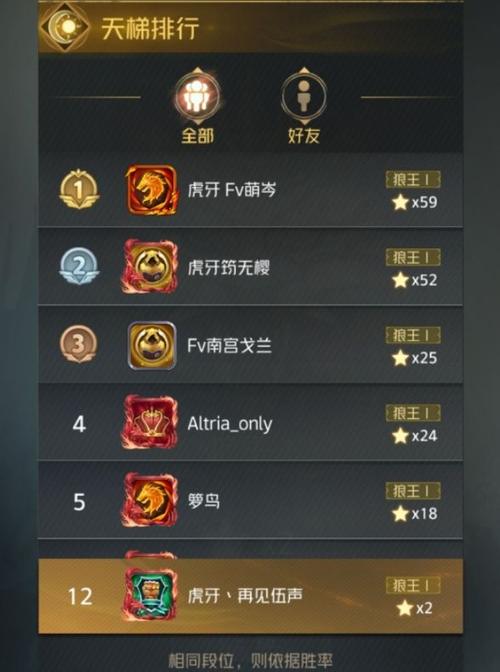Click the 天梯排行 title text
This screenshot has height=672, width=500.
point(150,28)
